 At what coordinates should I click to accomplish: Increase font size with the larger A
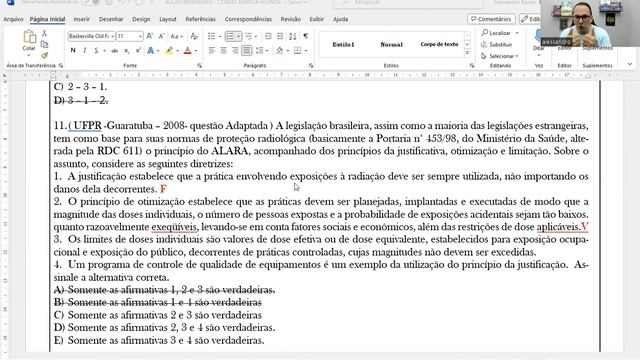point(150,36)
